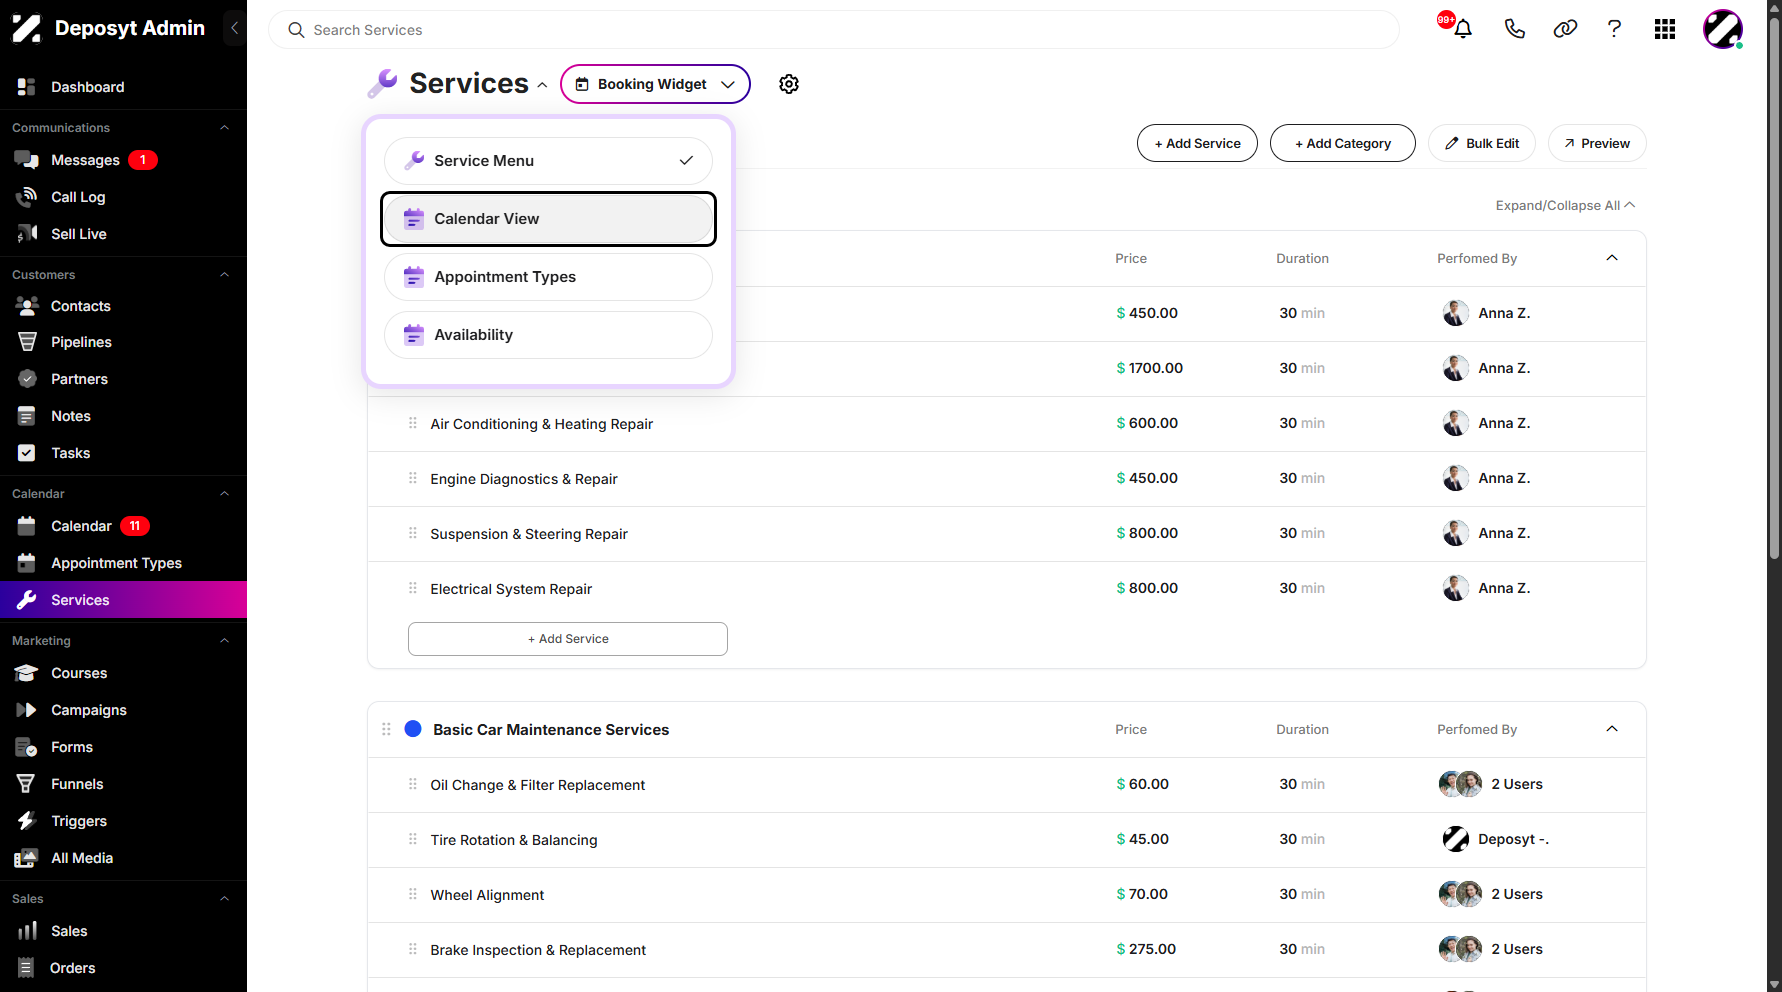Click the page vertical scrollbar
Image resolution: width=1782 pixels, height=992 pixels.
tap(1774, 290)
